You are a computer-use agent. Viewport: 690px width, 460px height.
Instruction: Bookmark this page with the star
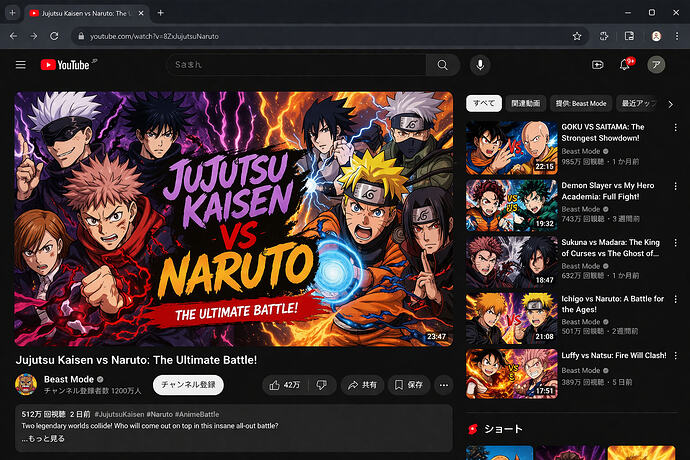pyautogui.click(x=577, y=36)
